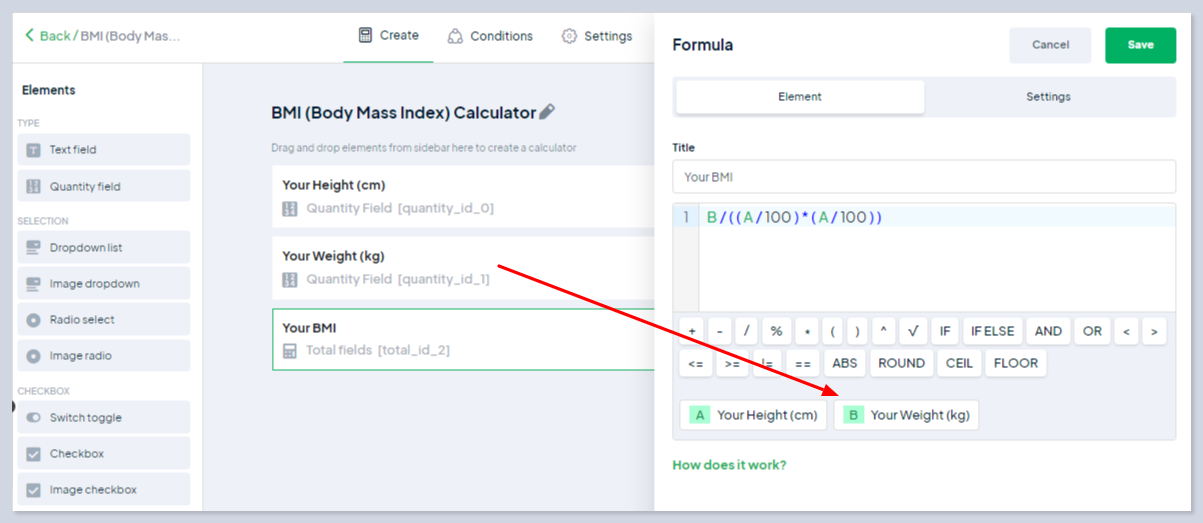The height and width of the screenshot is (523, 1203).
Task: Open the Conditions tab
Action: click(x=490, y=36)
